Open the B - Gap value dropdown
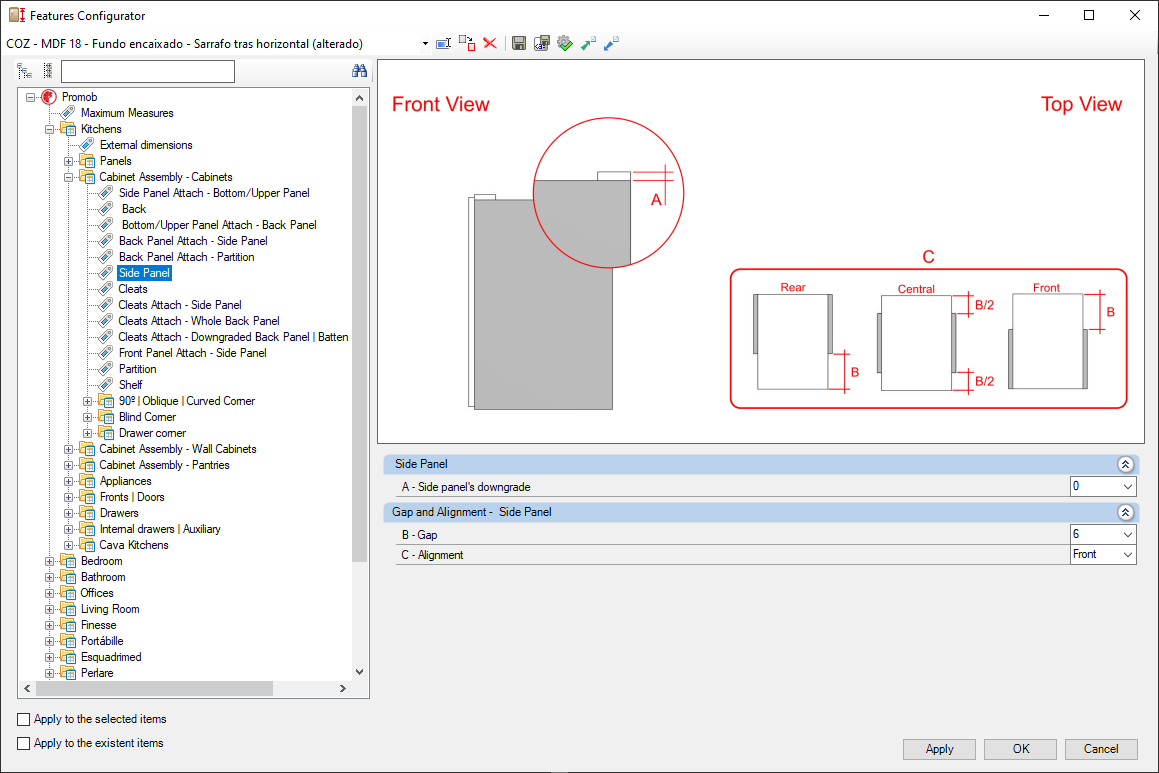The height and width of the screenshot is (773, 1159). [x=1127, y=534]
